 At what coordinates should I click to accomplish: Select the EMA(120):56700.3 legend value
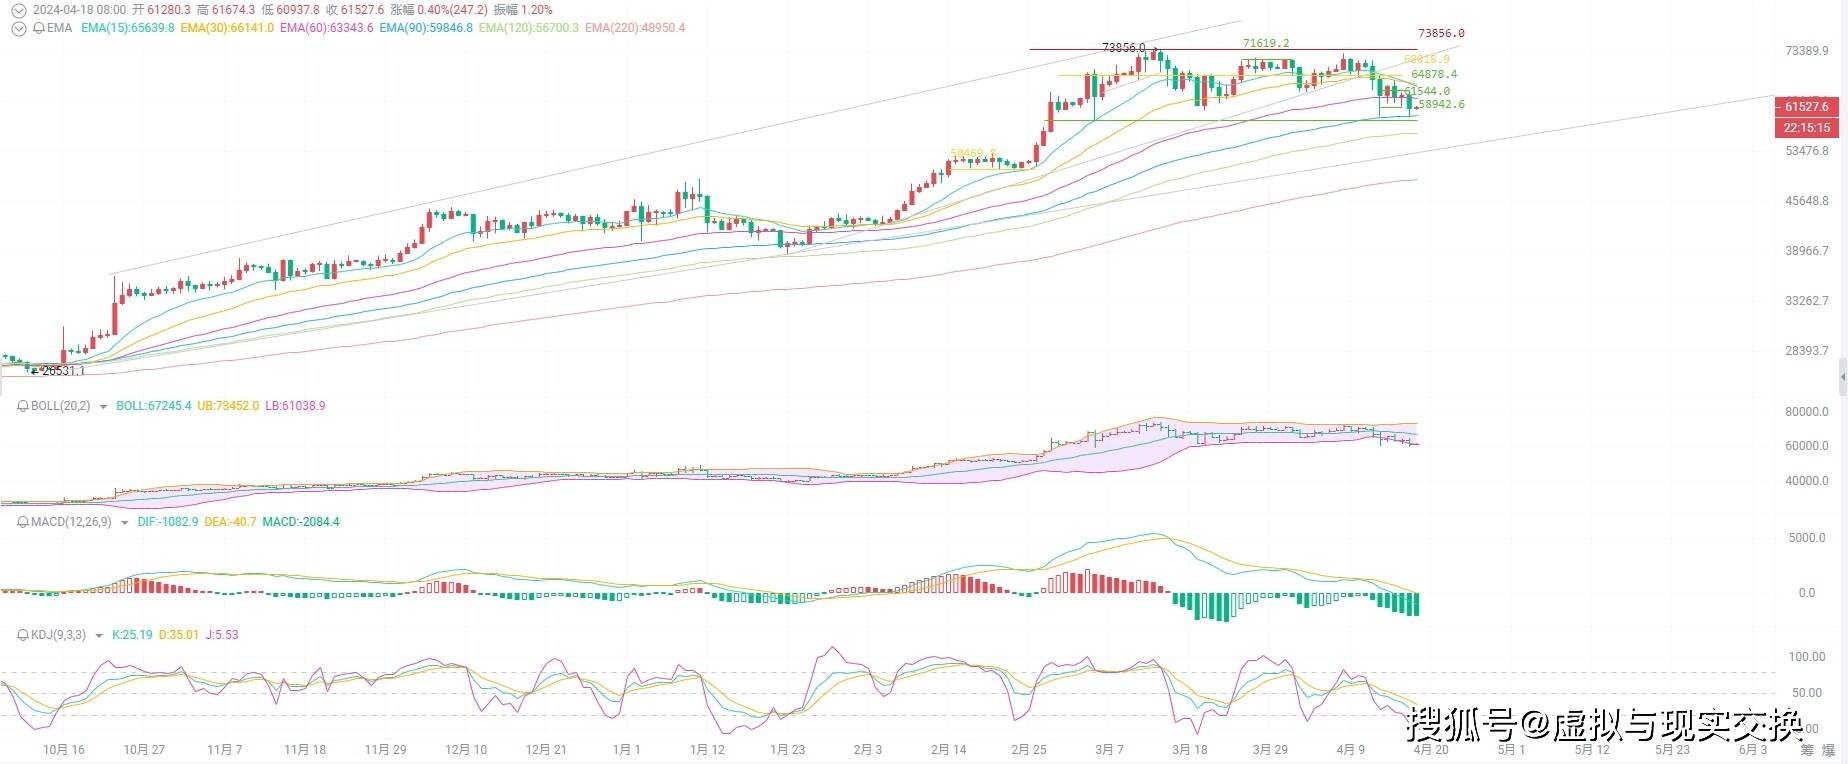[529, 28]
